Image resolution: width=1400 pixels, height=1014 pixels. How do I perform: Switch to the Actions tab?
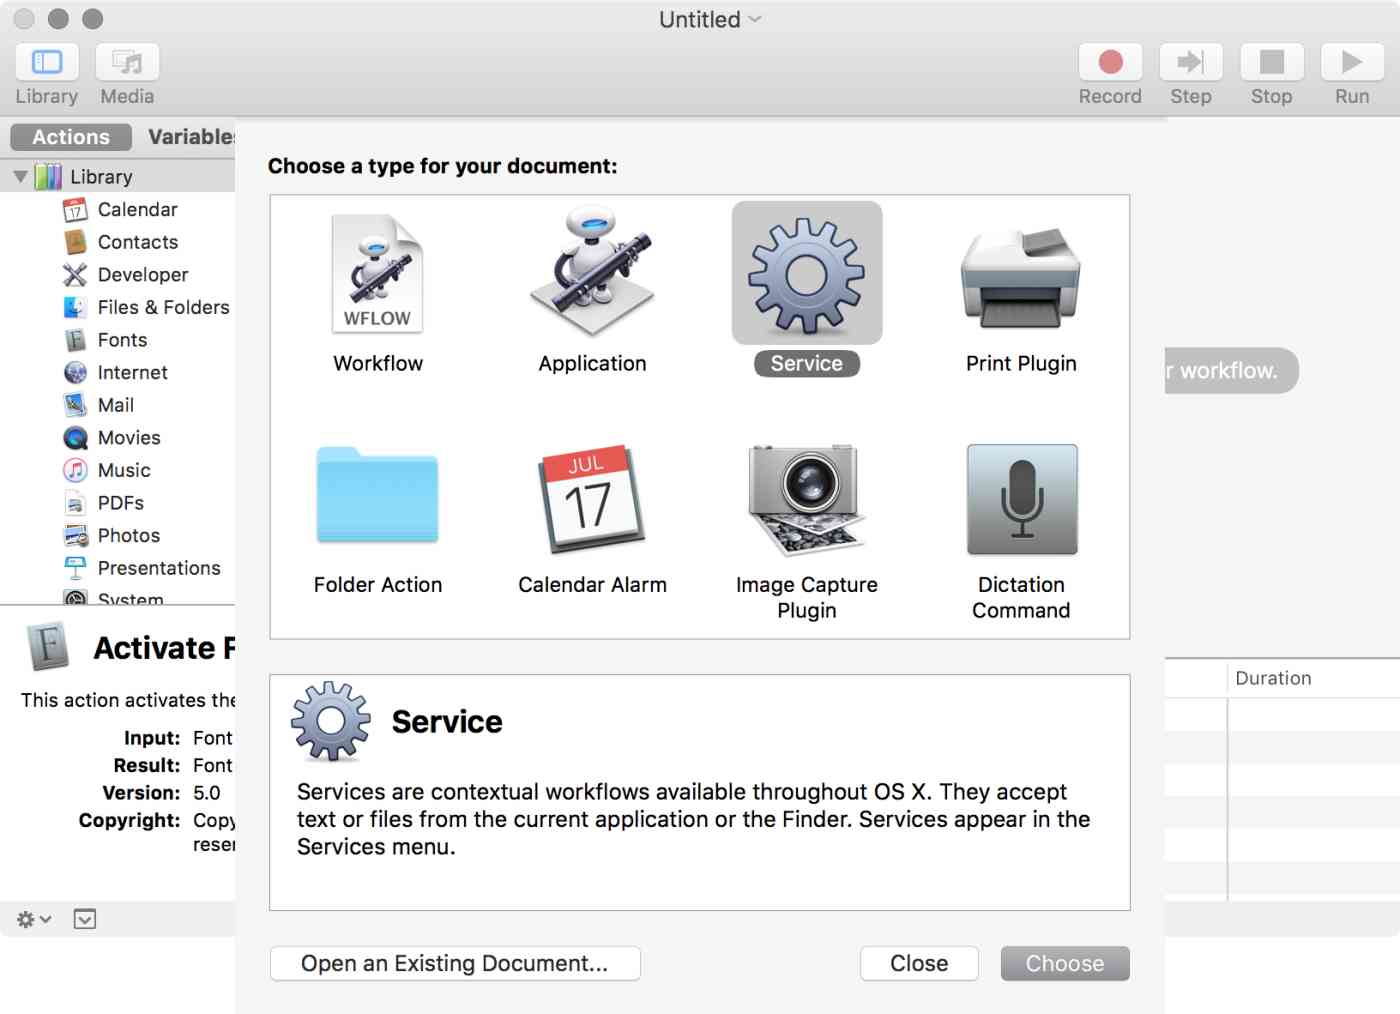[x=71, y=136]
